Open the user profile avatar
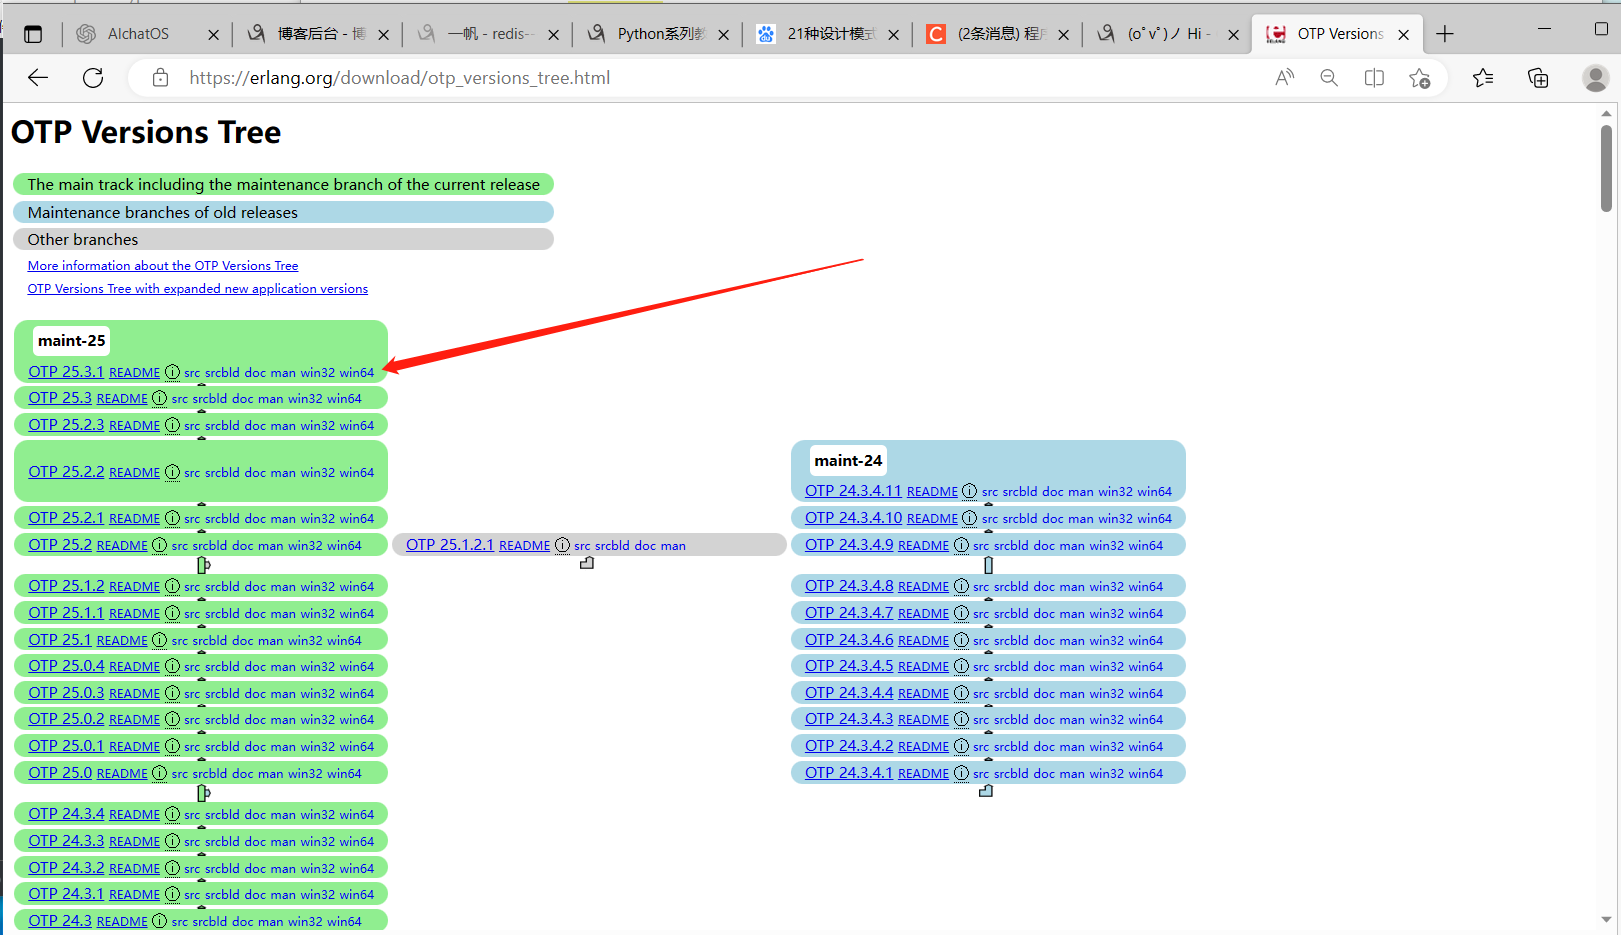1621x935 pixels. [x=1596, y=78]
